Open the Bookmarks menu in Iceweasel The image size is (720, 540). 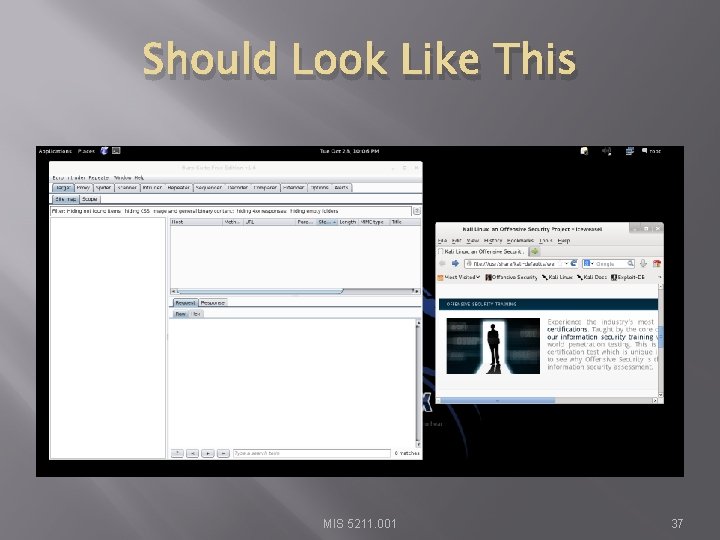click(x=520, y=241)
